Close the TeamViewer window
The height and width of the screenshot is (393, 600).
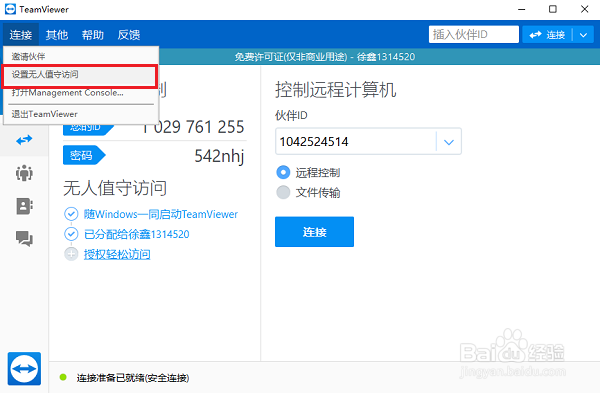click(584, 9)
